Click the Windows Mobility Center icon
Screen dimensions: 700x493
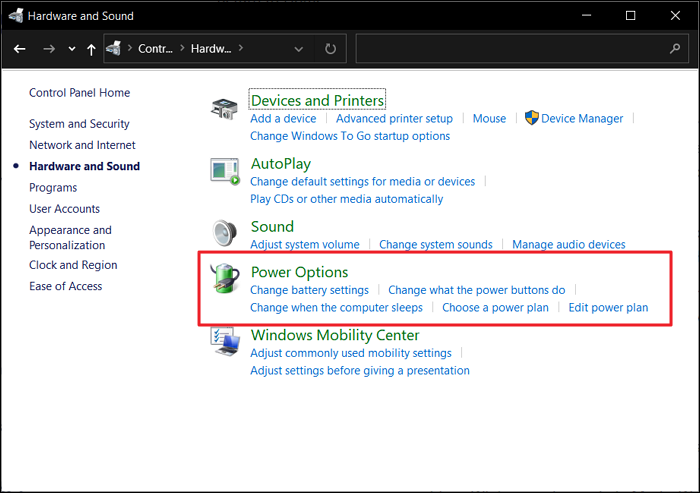(224, 343)
